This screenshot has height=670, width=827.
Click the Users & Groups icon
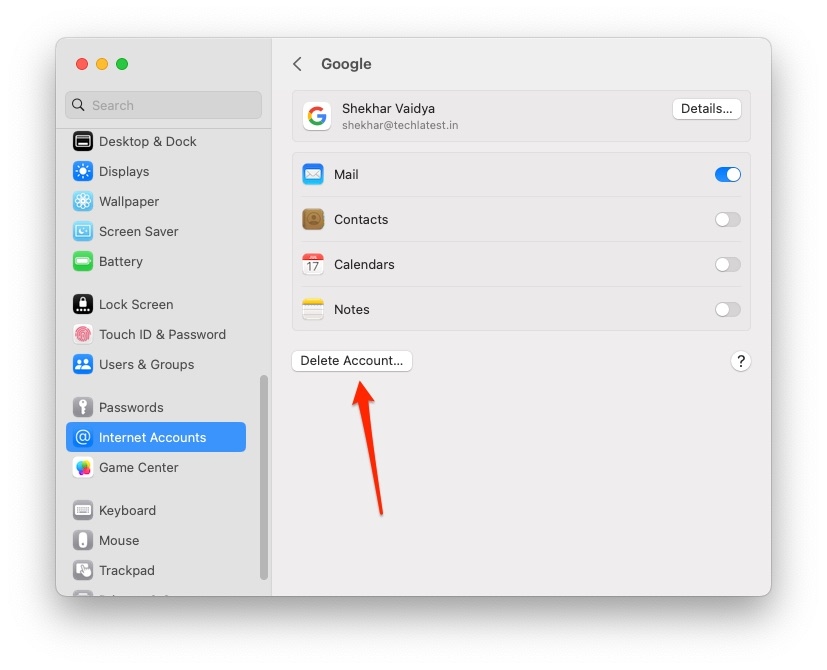click(83, 365)
